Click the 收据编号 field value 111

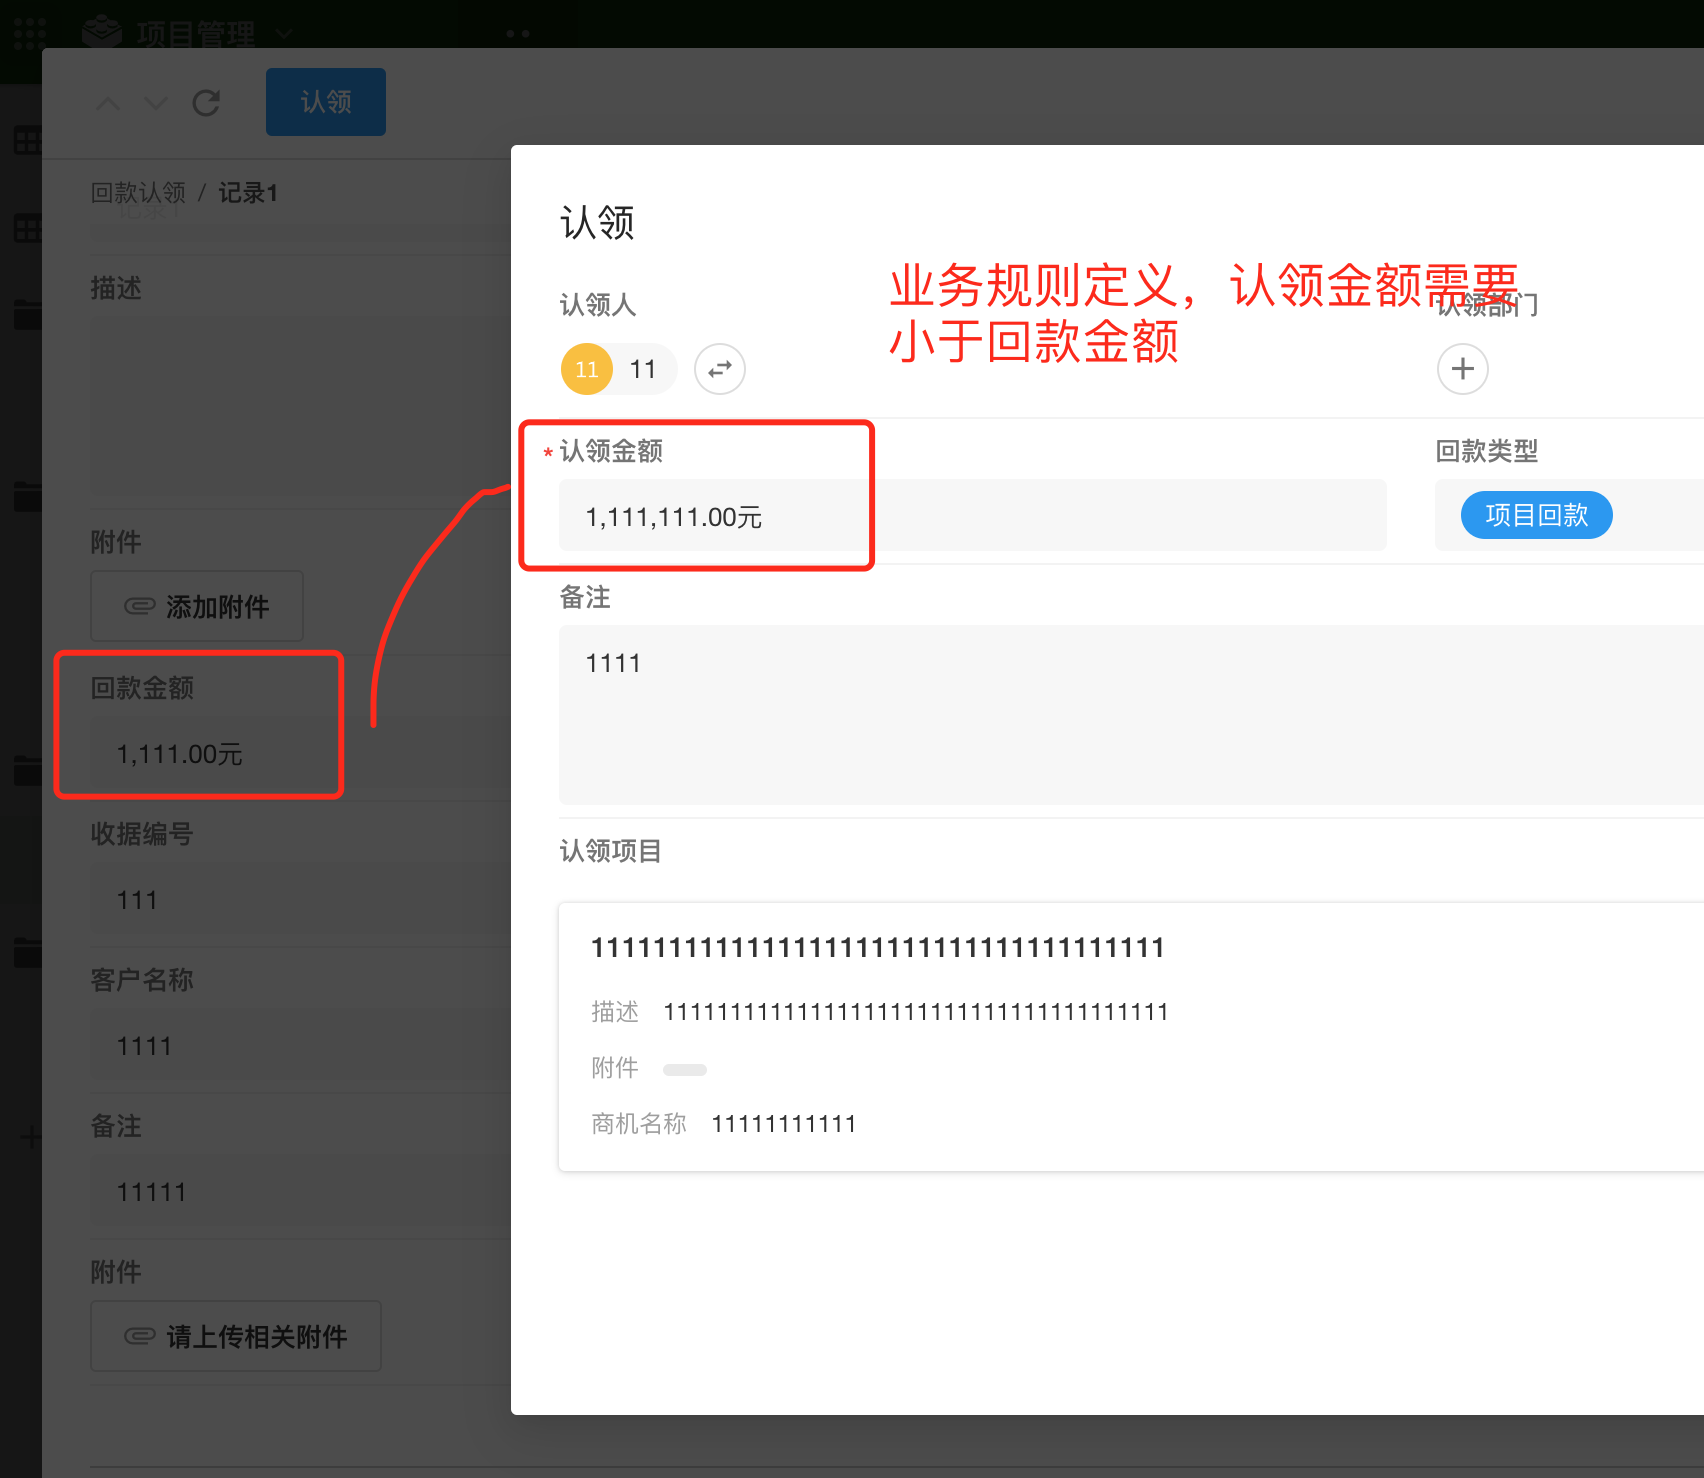(x=138, y=900)
